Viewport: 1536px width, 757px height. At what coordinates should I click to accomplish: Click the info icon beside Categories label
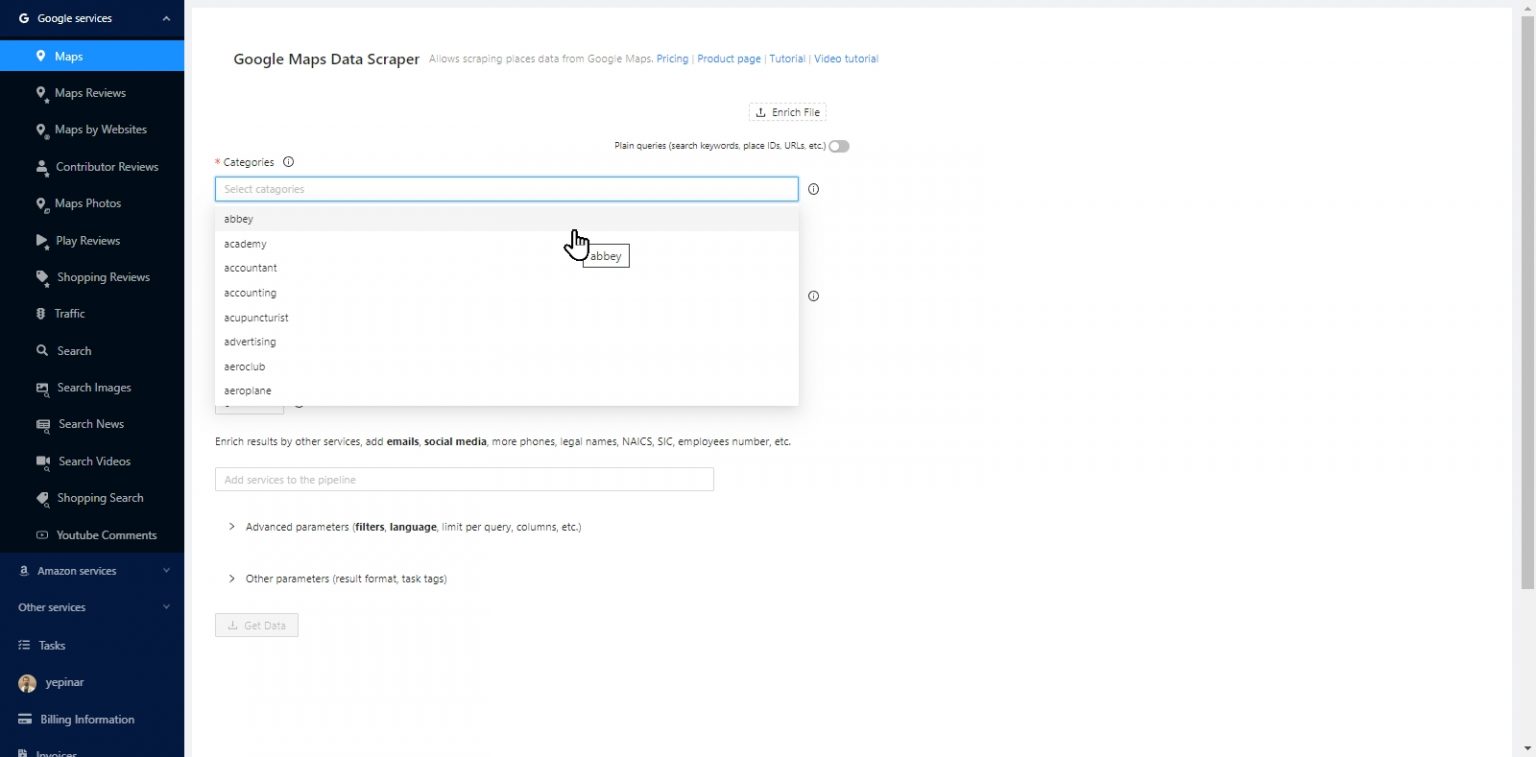[x=289, y=162]
